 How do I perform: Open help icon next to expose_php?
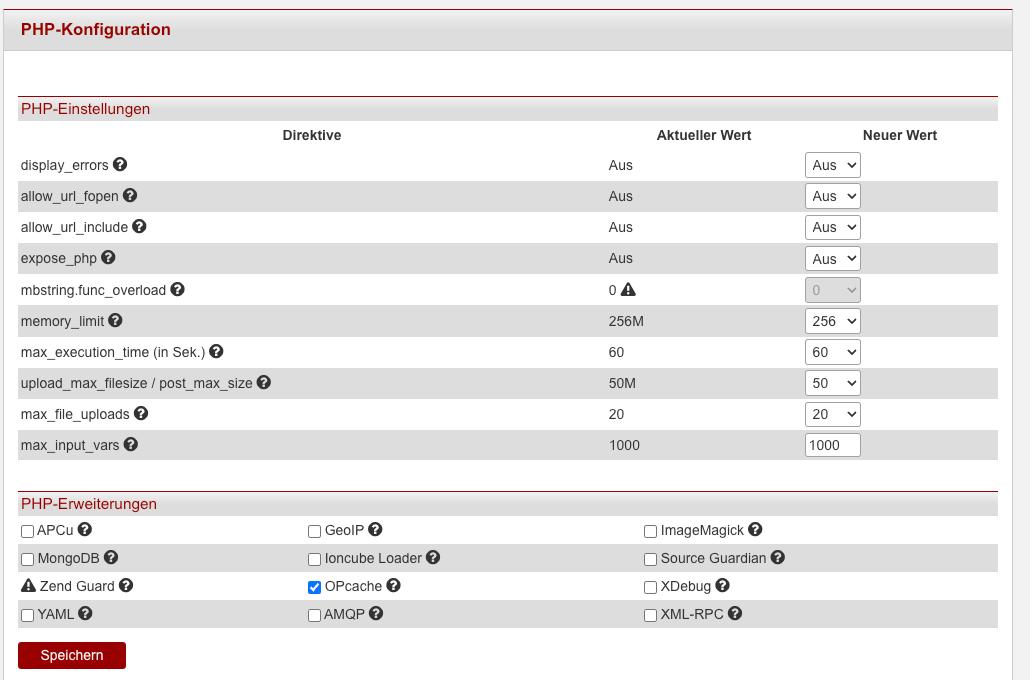tap(108, 258)
